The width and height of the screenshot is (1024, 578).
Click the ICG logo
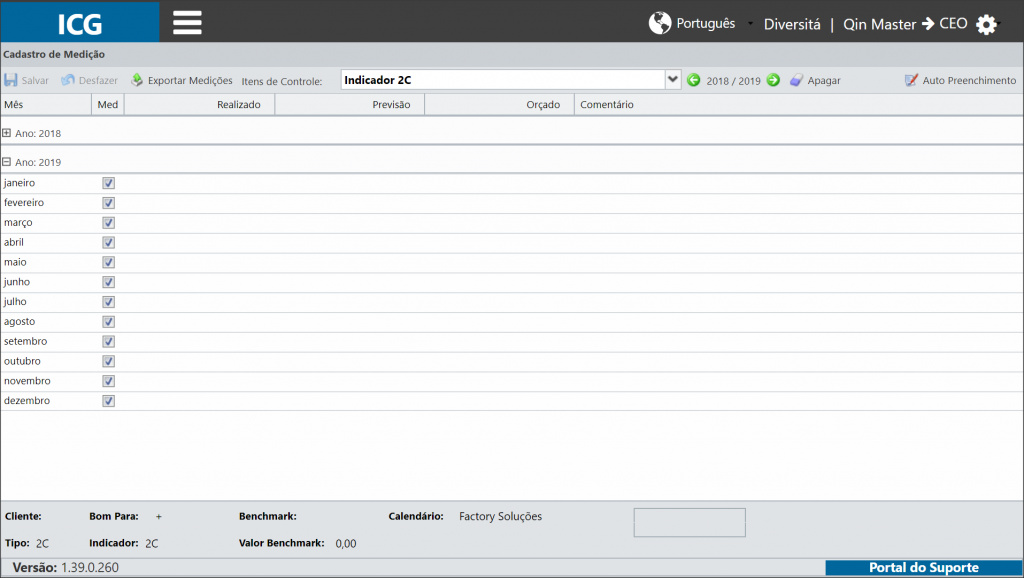[80, 24]
